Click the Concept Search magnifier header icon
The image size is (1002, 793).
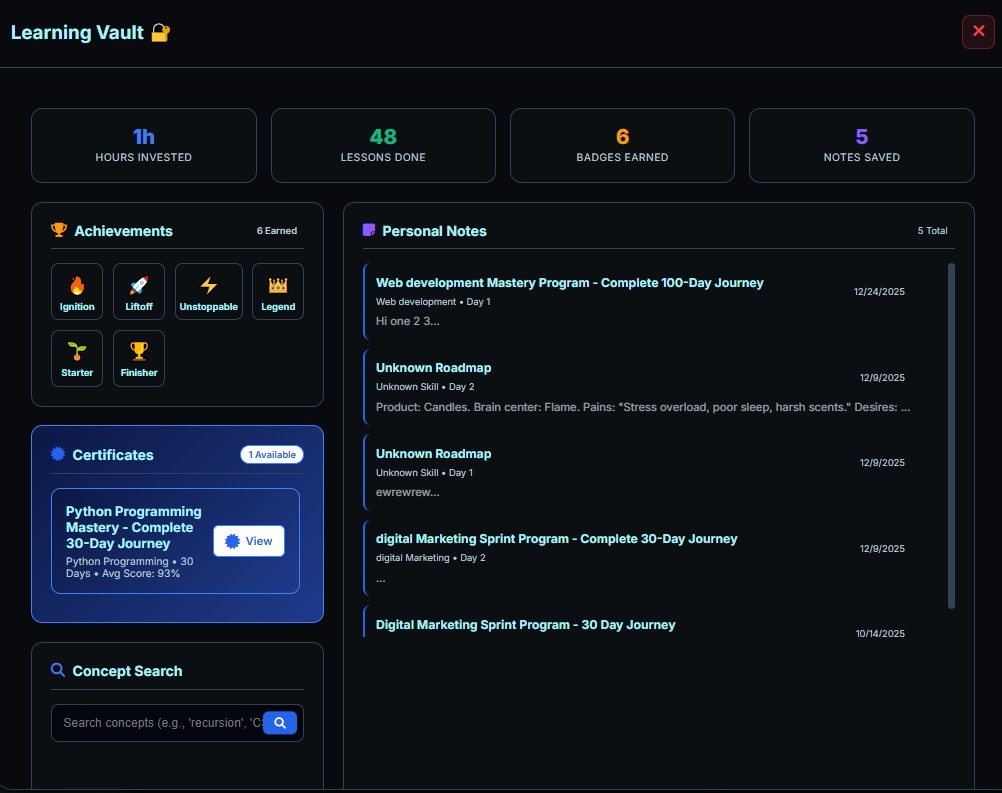[58, 671]
